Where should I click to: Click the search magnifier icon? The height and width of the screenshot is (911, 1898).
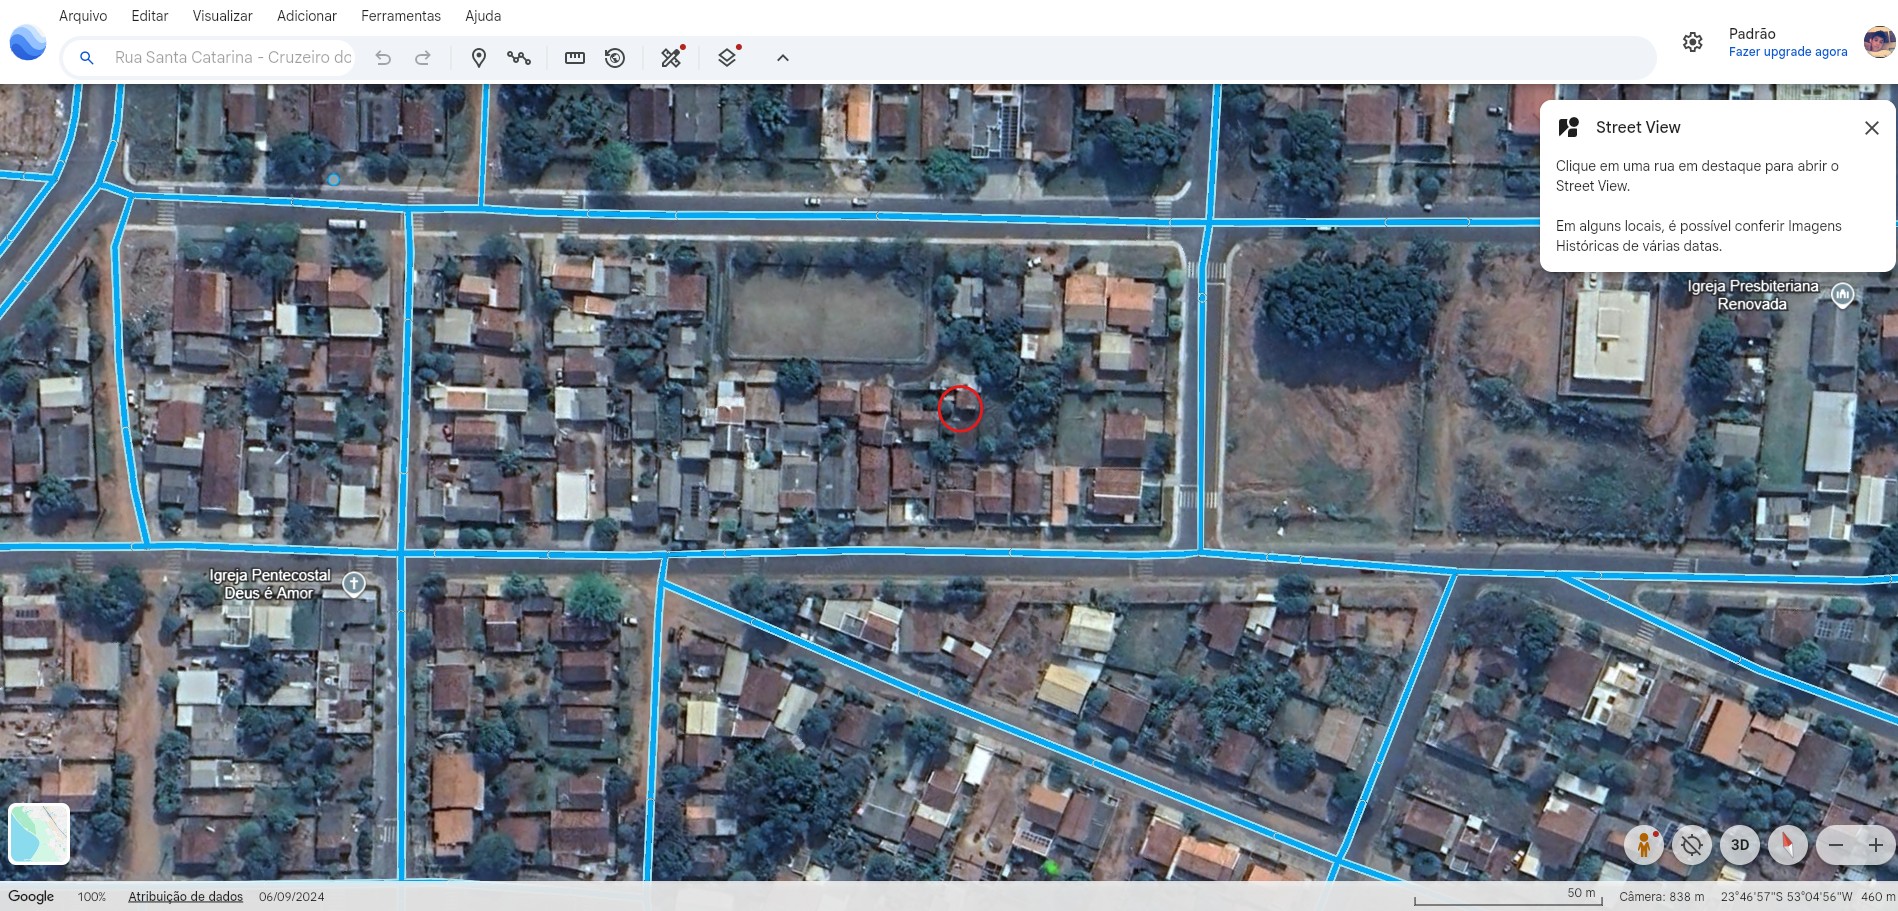point(87,58)
